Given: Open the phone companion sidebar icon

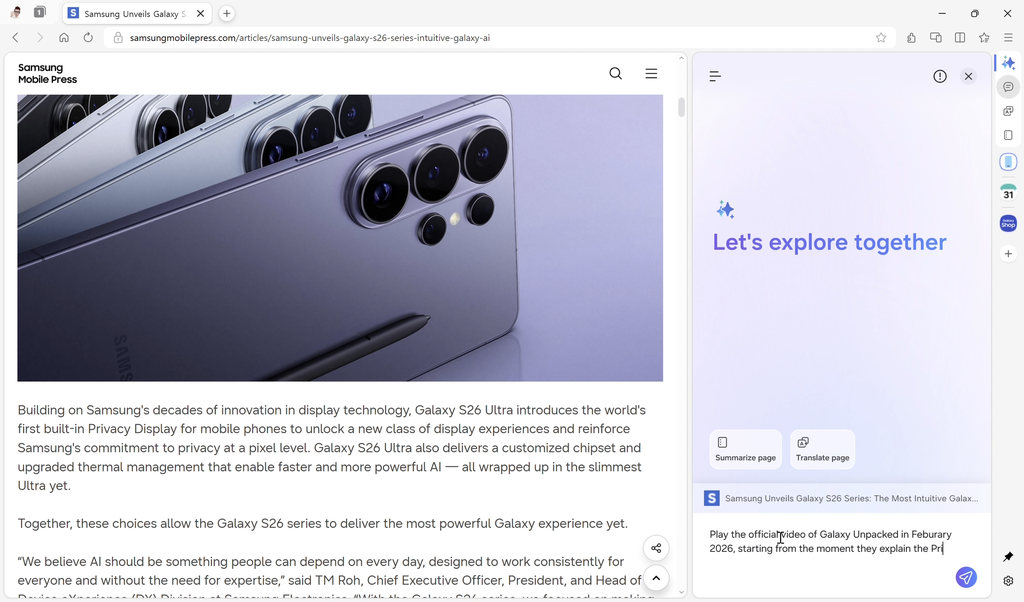Looking at the screenshot, I should pos(1008,161).
